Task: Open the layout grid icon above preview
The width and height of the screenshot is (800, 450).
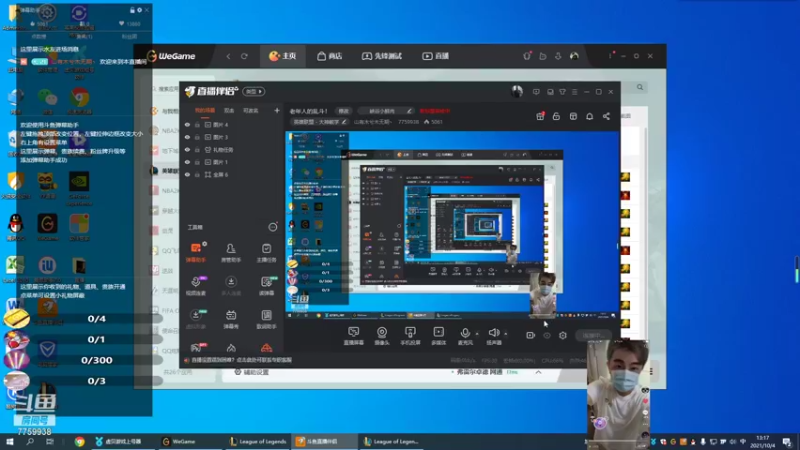Action: pyautogui.click(x=573, y=116)
